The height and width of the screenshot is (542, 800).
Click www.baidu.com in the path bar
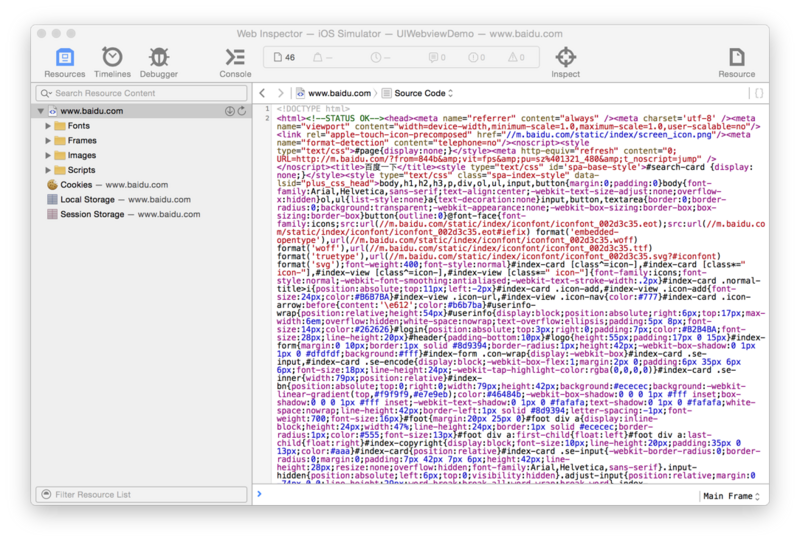point(334,93)
